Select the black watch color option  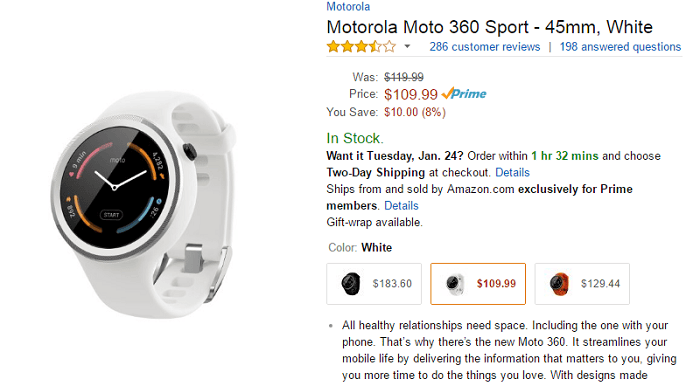point(374,284)
